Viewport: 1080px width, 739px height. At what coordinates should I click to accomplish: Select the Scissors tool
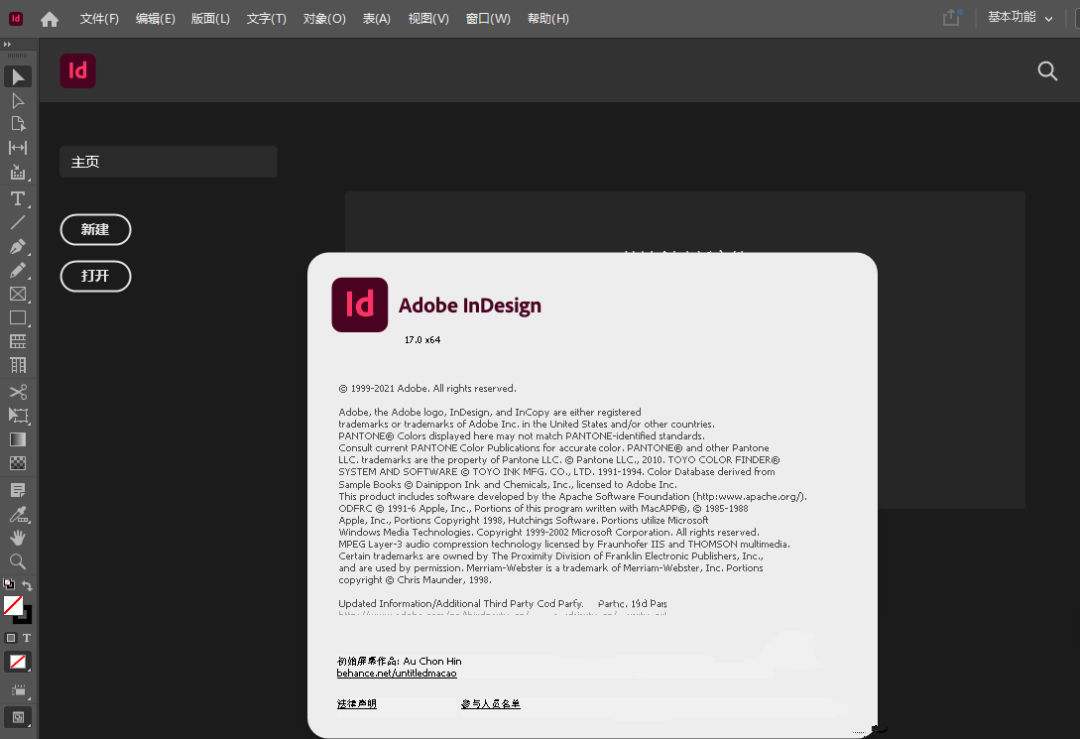click(18, 392)
